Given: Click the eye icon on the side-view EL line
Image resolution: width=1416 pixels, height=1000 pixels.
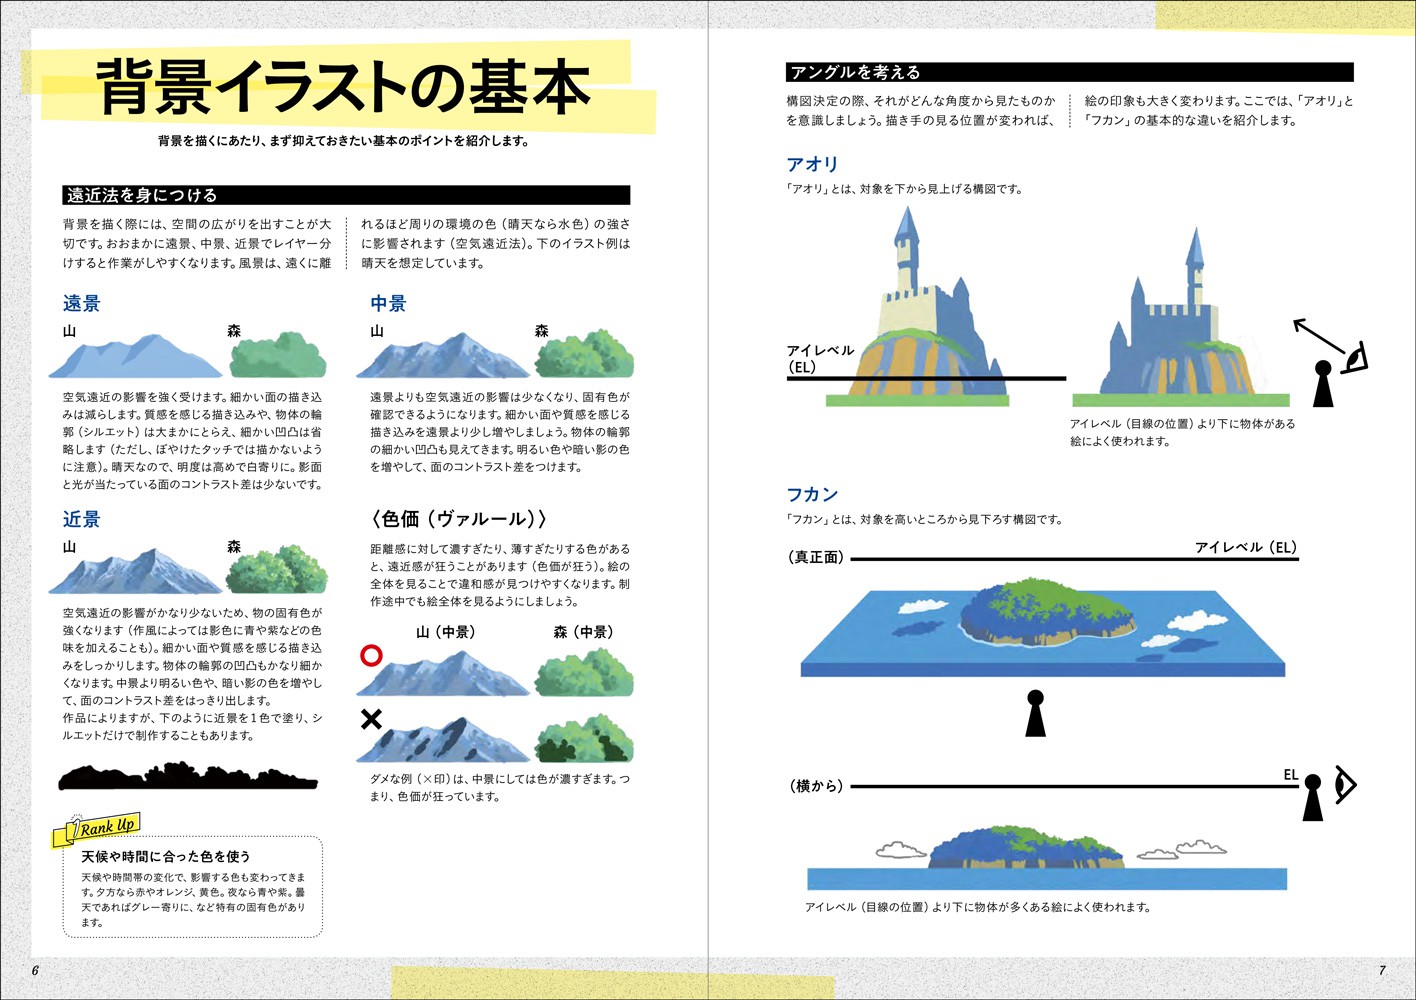Looking at the screenshot, I should point(1345,785).
